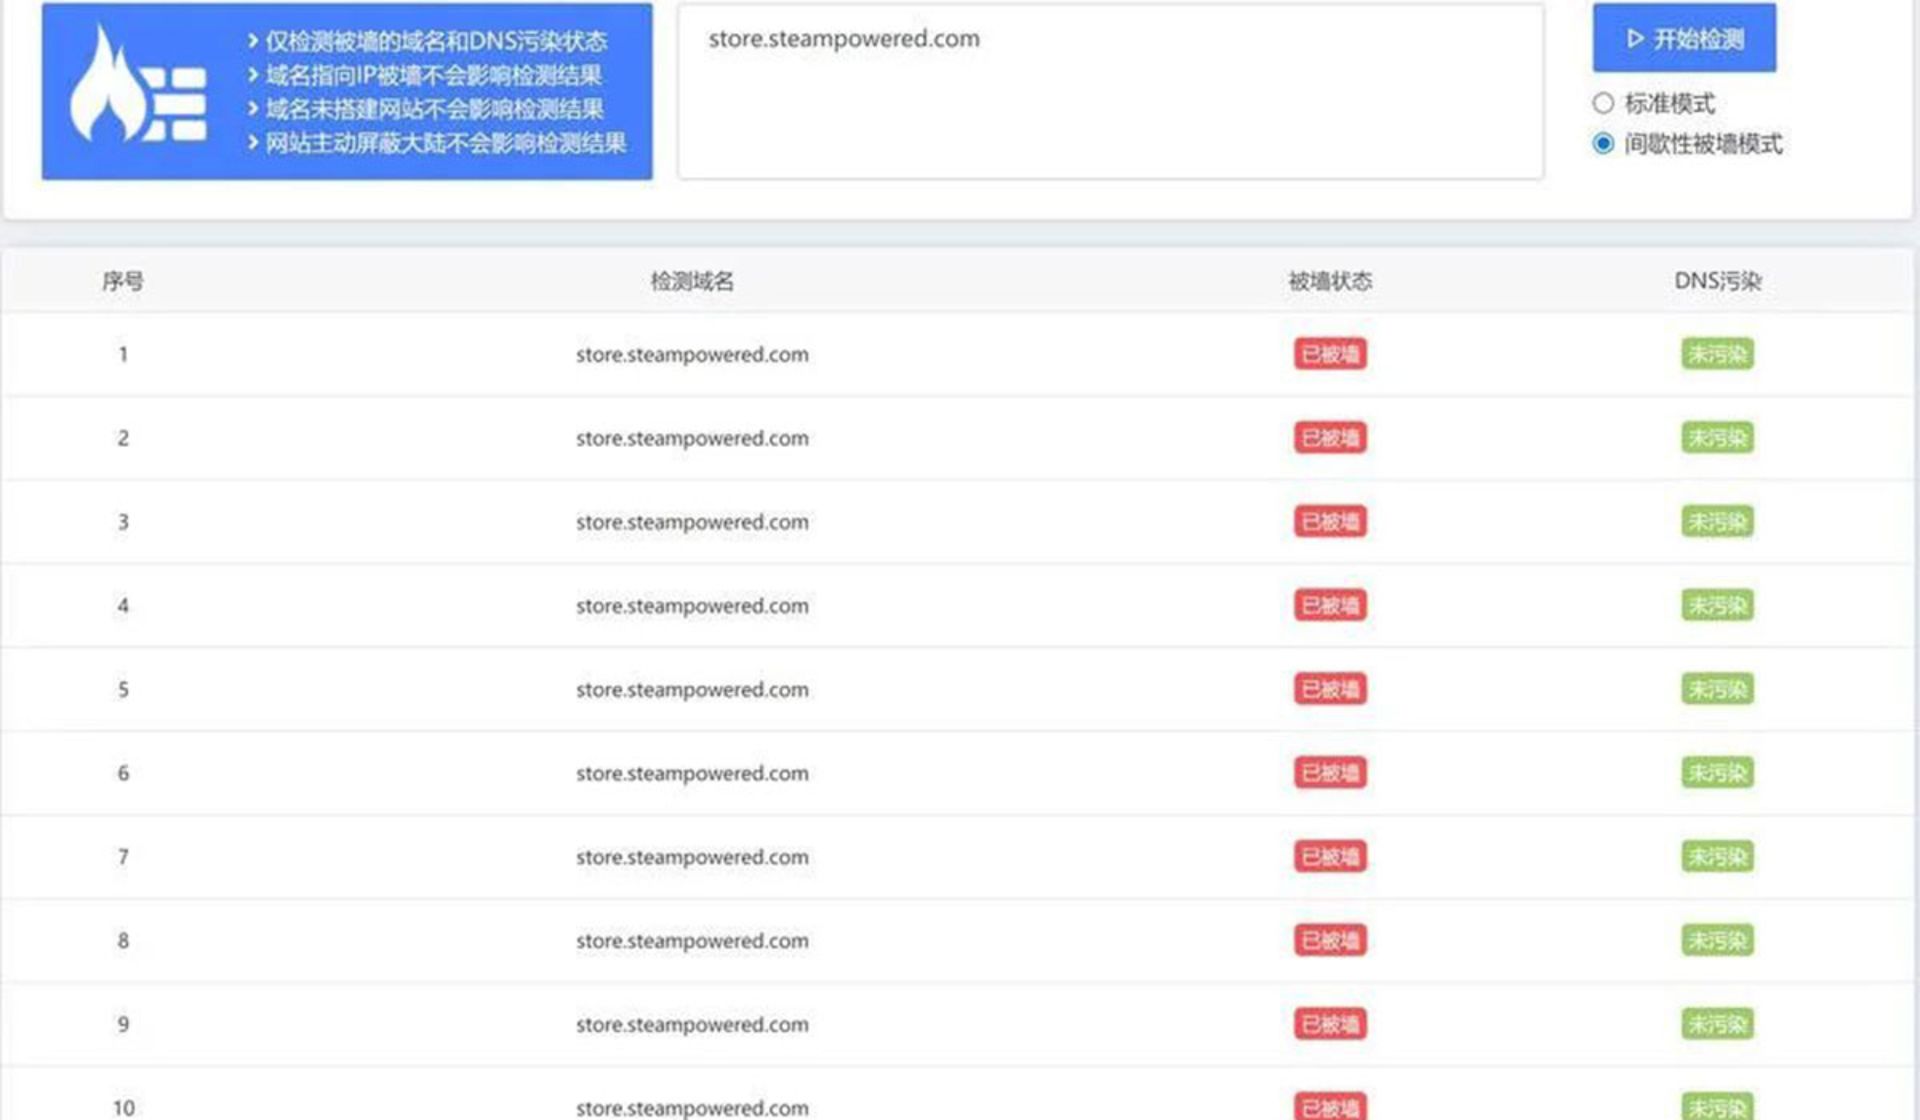The height and width of the screenshot is (1120, 1920).
Task: Select the 间歇性被墙模式 radio option
Action: [1603, 144]
